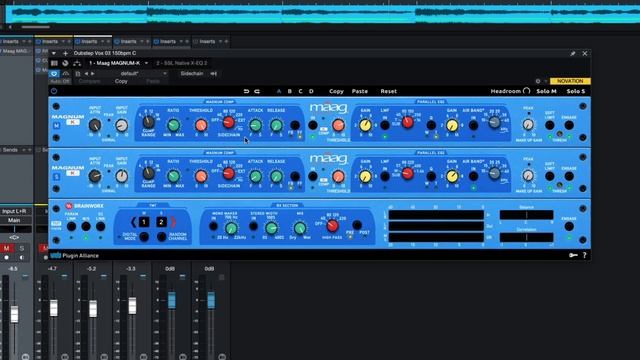Click top channel red Threshold knob
Image resolution: width=640 pixels, height=360 pixels.
point(201,125)
